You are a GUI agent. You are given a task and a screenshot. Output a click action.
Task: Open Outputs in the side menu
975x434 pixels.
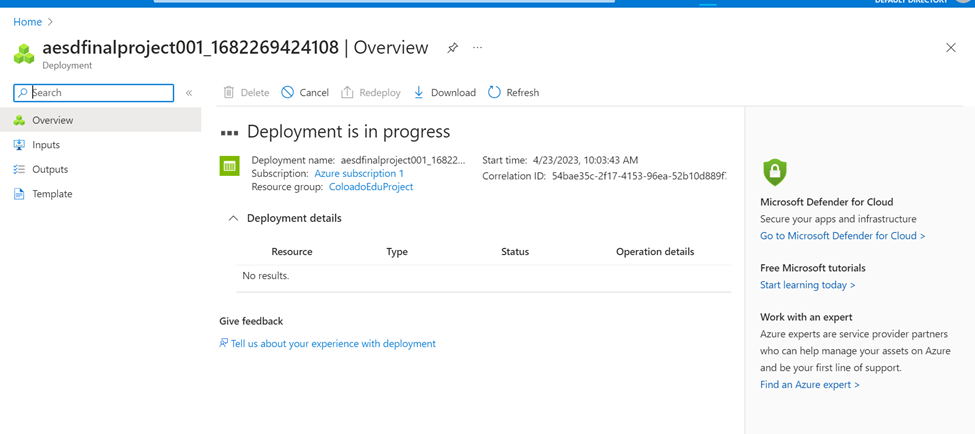point(101,169)
